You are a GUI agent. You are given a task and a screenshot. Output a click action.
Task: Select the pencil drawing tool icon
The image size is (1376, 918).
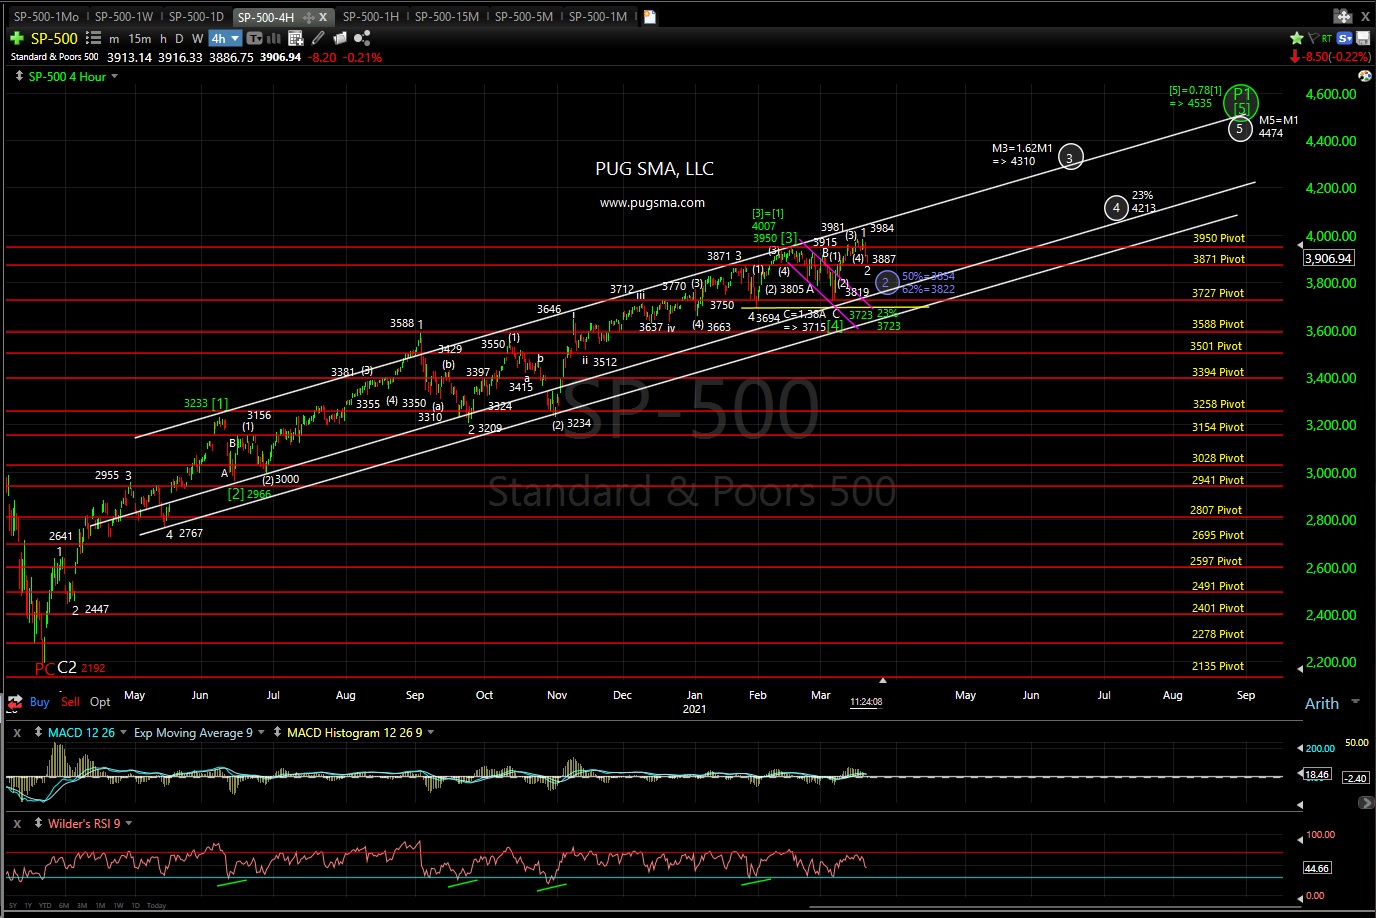(318, 38)
